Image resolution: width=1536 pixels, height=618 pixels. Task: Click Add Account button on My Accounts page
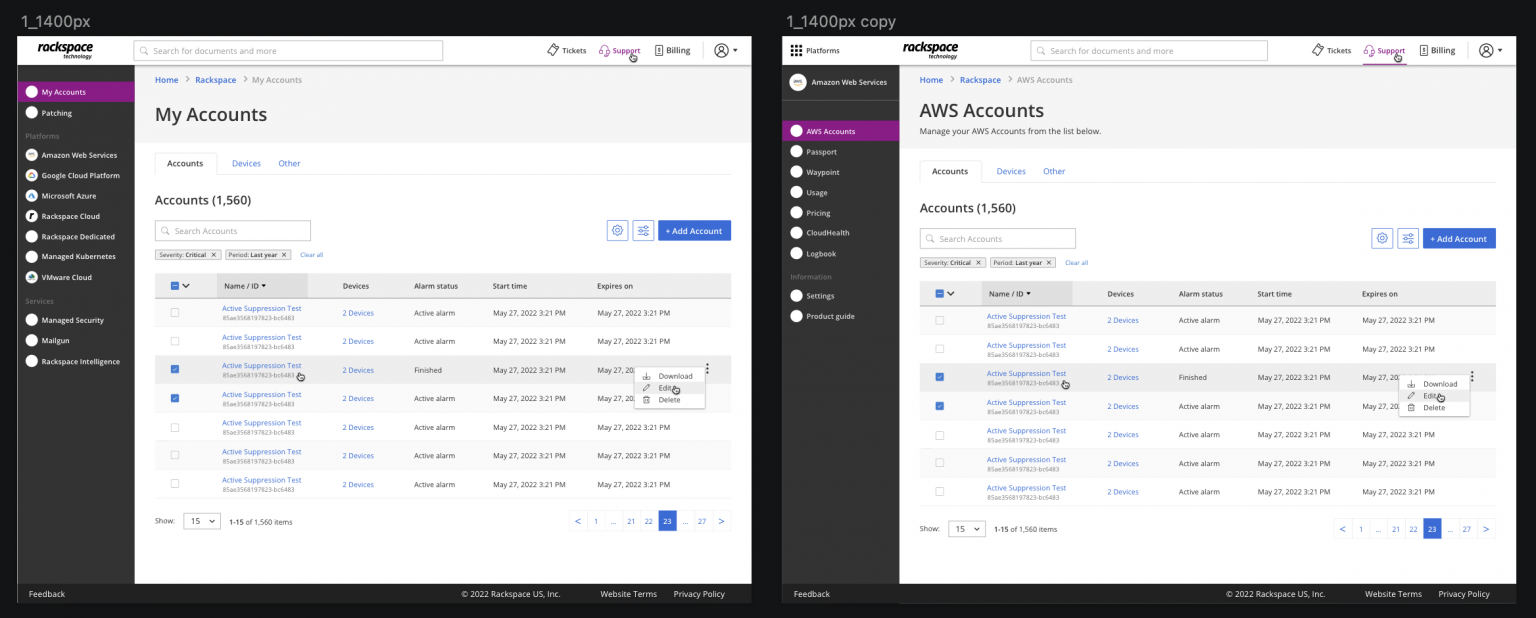click(694, 231)
